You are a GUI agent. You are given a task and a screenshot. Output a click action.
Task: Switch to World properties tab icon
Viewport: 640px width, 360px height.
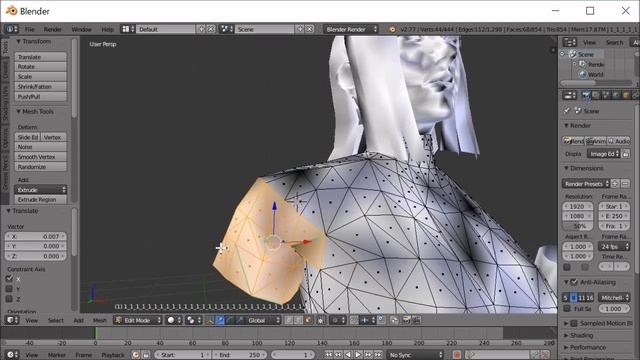pyautogui.click(x=616, y=95)
